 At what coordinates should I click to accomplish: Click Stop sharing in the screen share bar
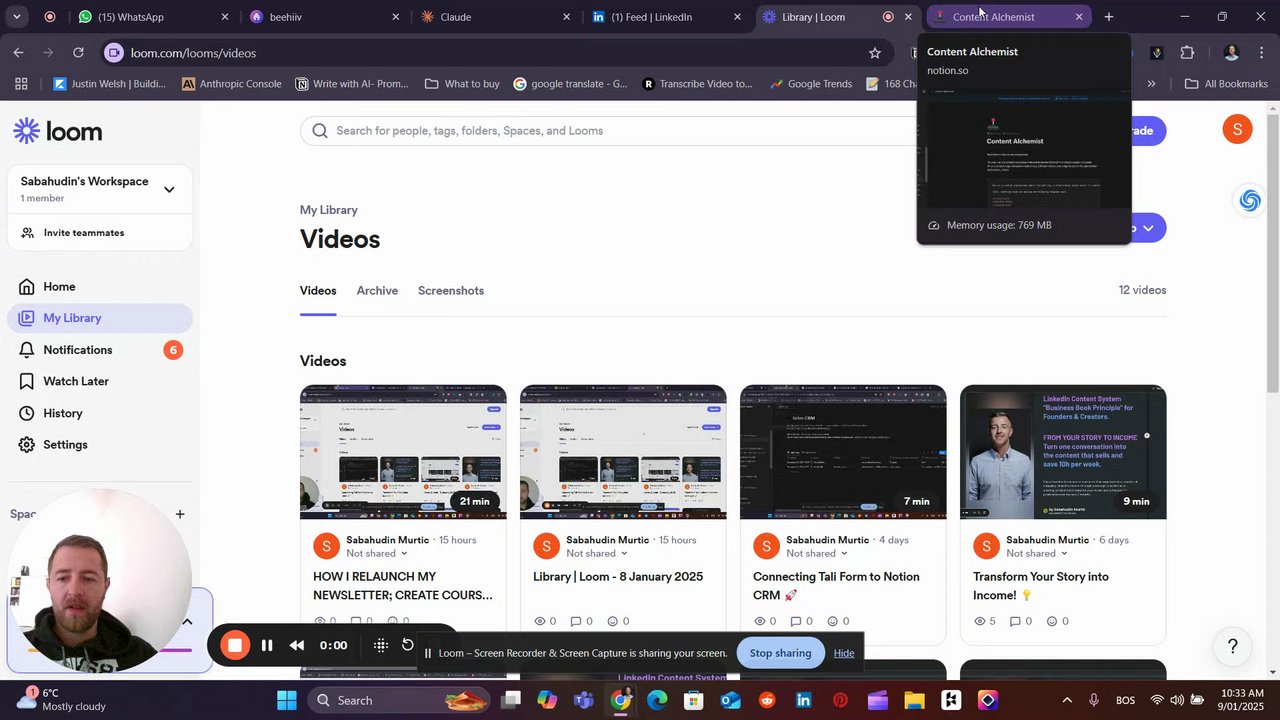pos(780,653)
